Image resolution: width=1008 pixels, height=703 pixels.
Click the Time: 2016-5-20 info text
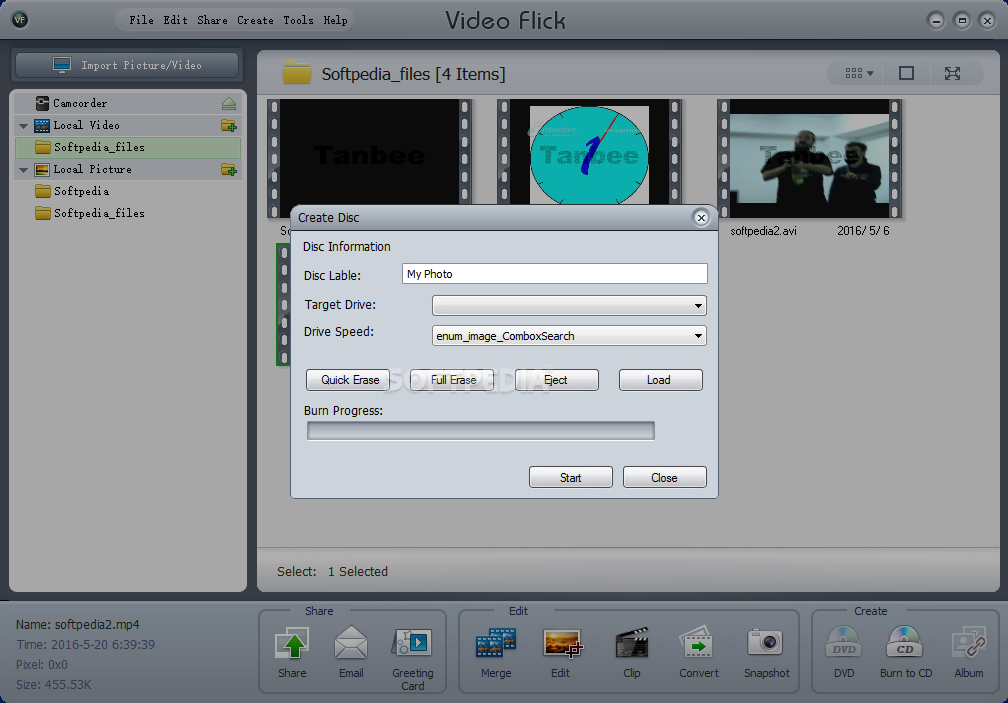coord(86,645)
